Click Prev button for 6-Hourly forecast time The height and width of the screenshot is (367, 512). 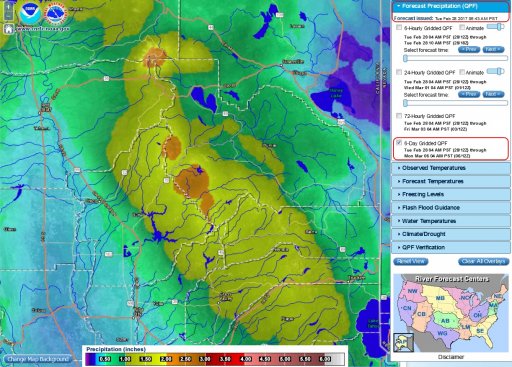coord(469,50)
